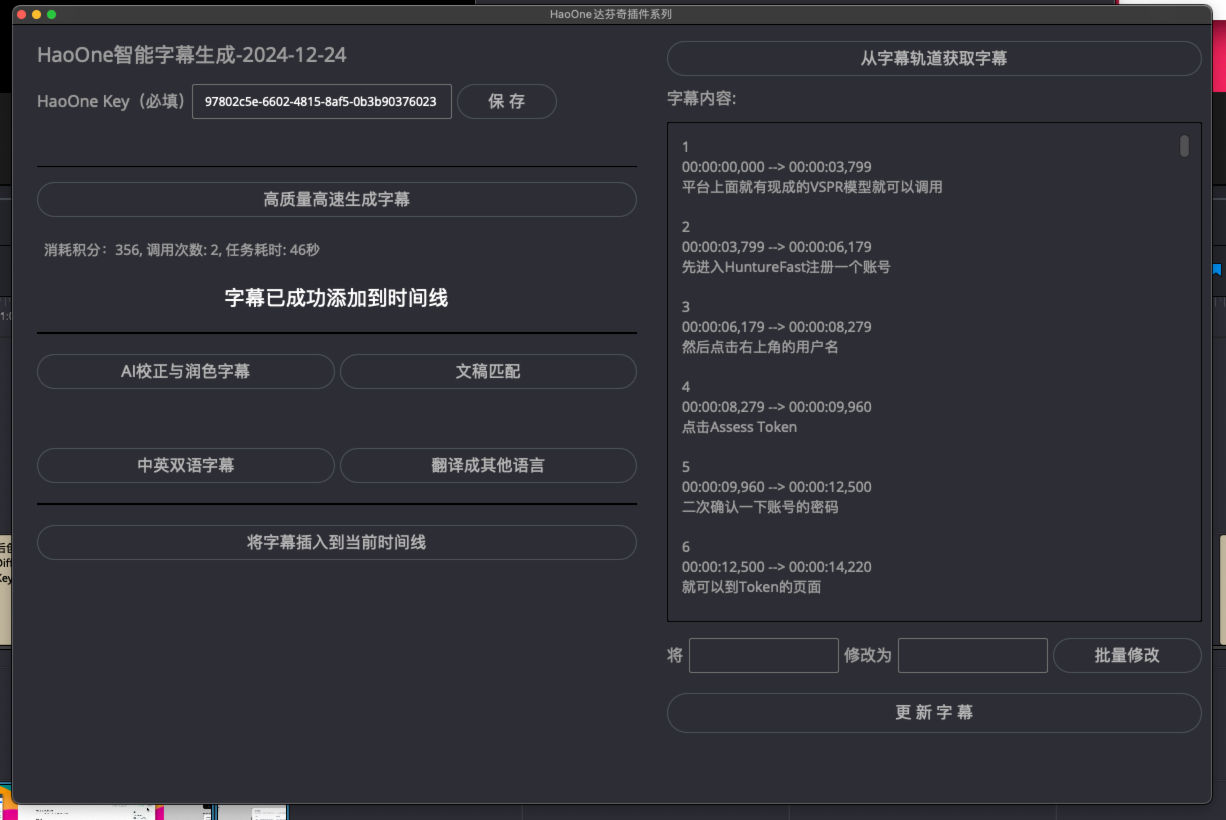Click subtitle line 平台上面就有现成的VSPR模型就可以调用
Viewport: 1226px width, 820px height.
coord(812,187)
